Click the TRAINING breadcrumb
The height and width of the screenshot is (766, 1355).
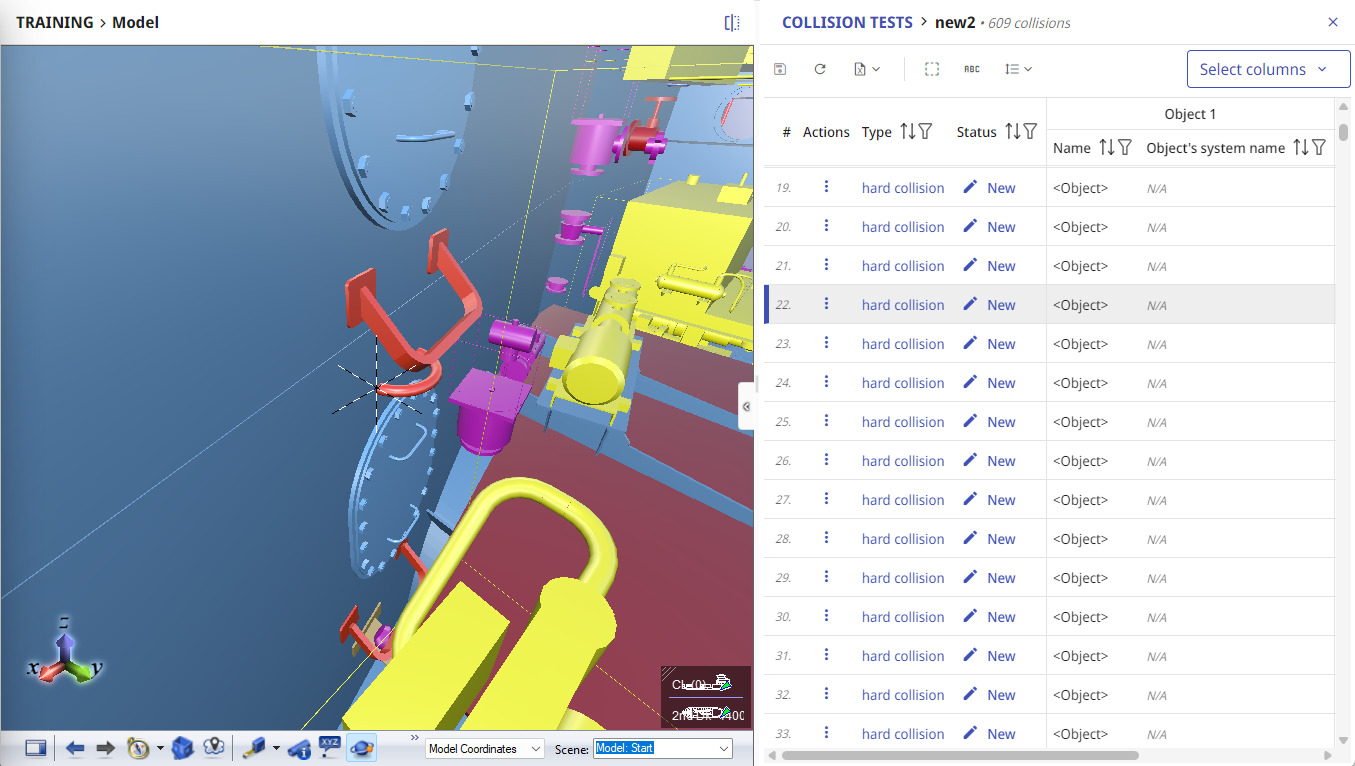tap(54, 22)
